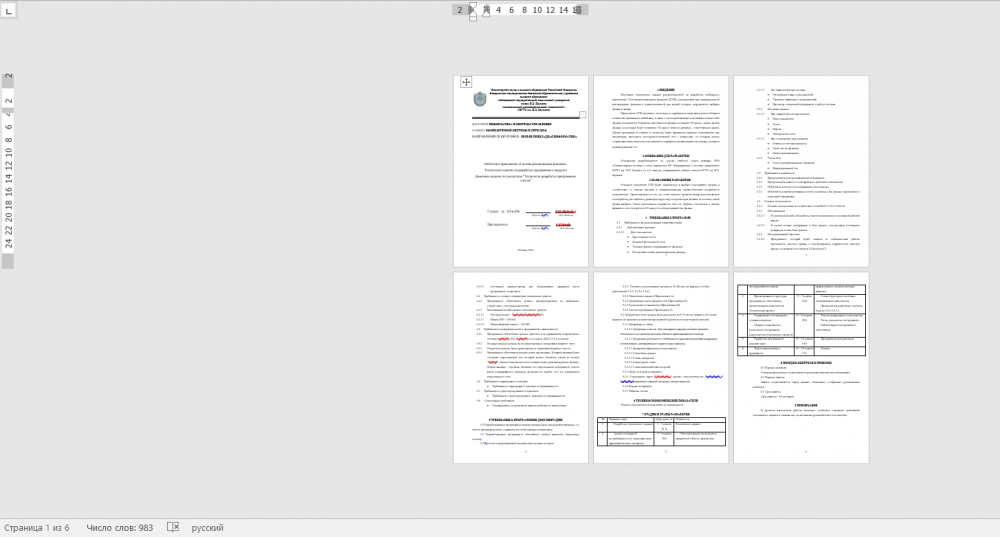
Task: Click the left indent rectangle marker on ruler
Action: click(x=473, y=18)
